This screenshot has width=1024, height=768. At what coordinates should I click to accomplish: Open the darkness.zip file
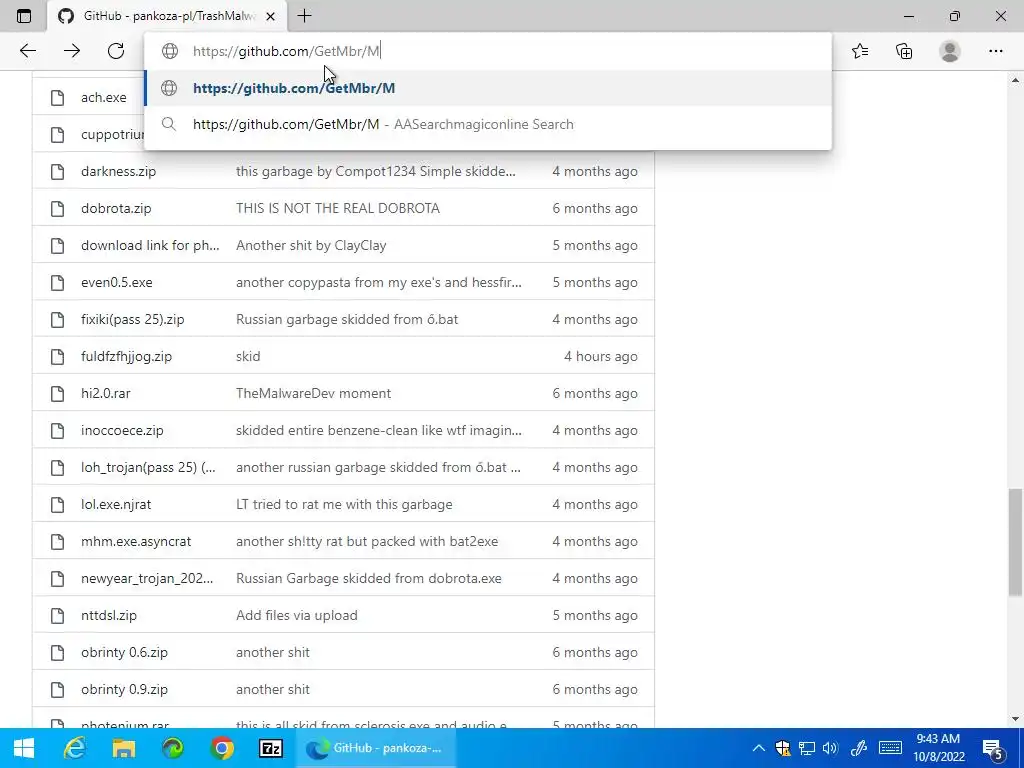(x=118, y=171)
